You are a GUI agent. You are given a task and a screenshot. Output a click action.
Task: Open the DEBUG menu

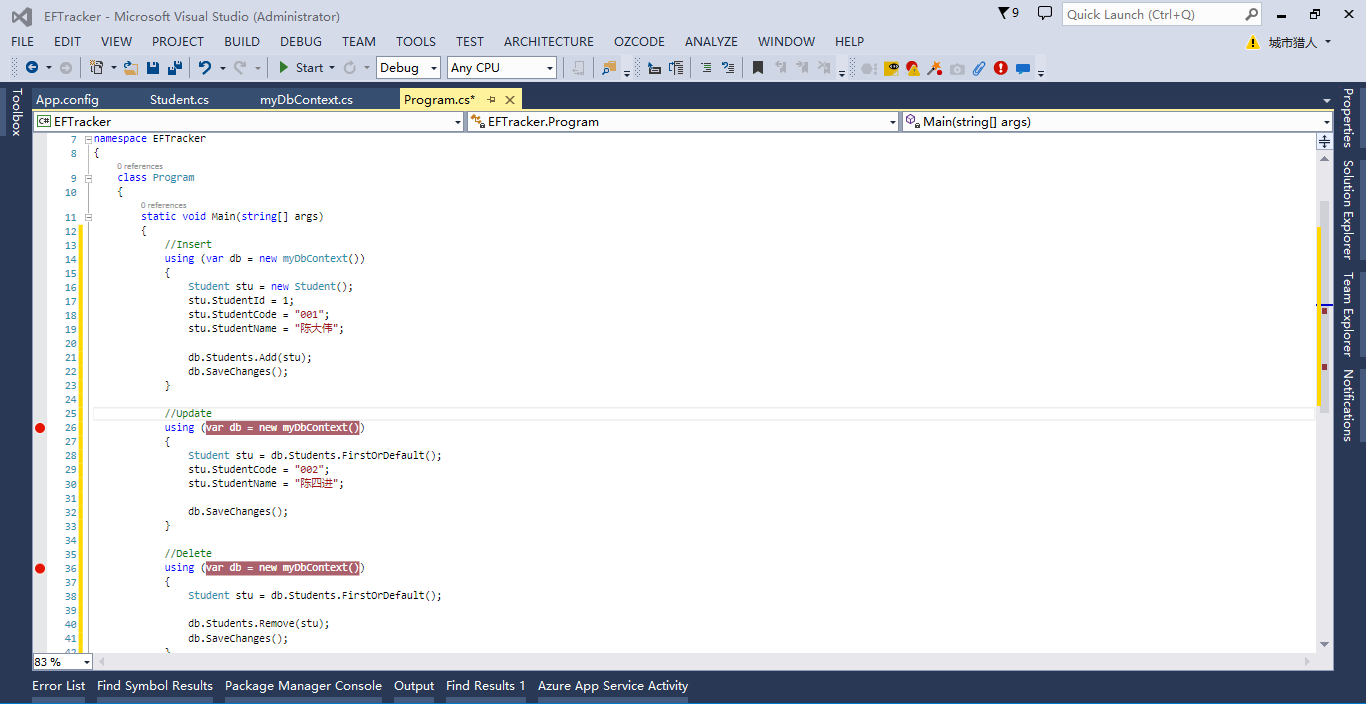click(301, 41)
